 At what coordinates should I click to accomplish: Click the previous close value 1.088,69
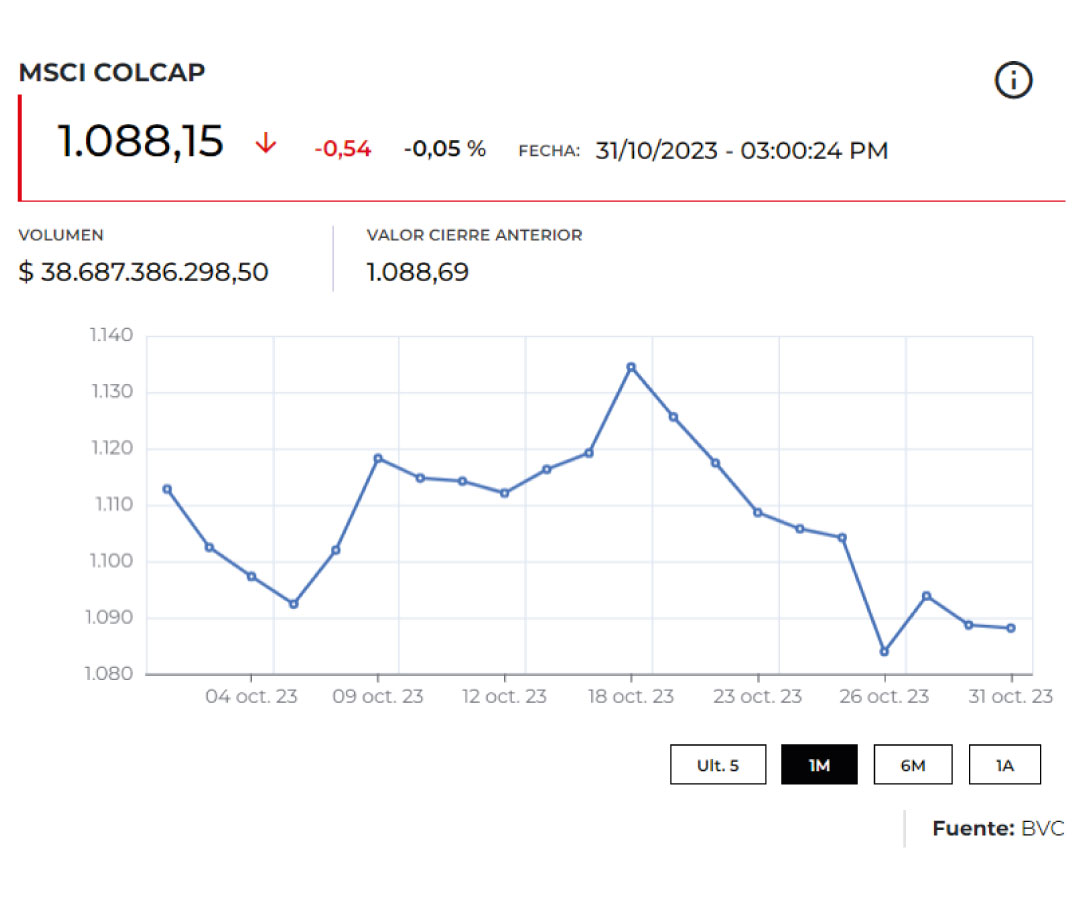[x=417, y=272]
